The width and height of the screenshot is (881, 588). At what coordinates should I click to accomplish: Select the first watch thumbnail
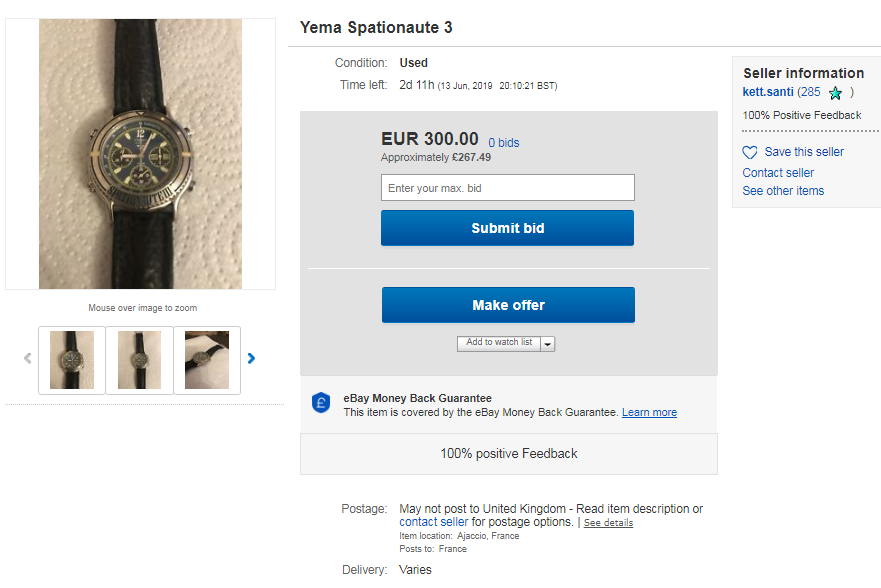pos(72,360)
